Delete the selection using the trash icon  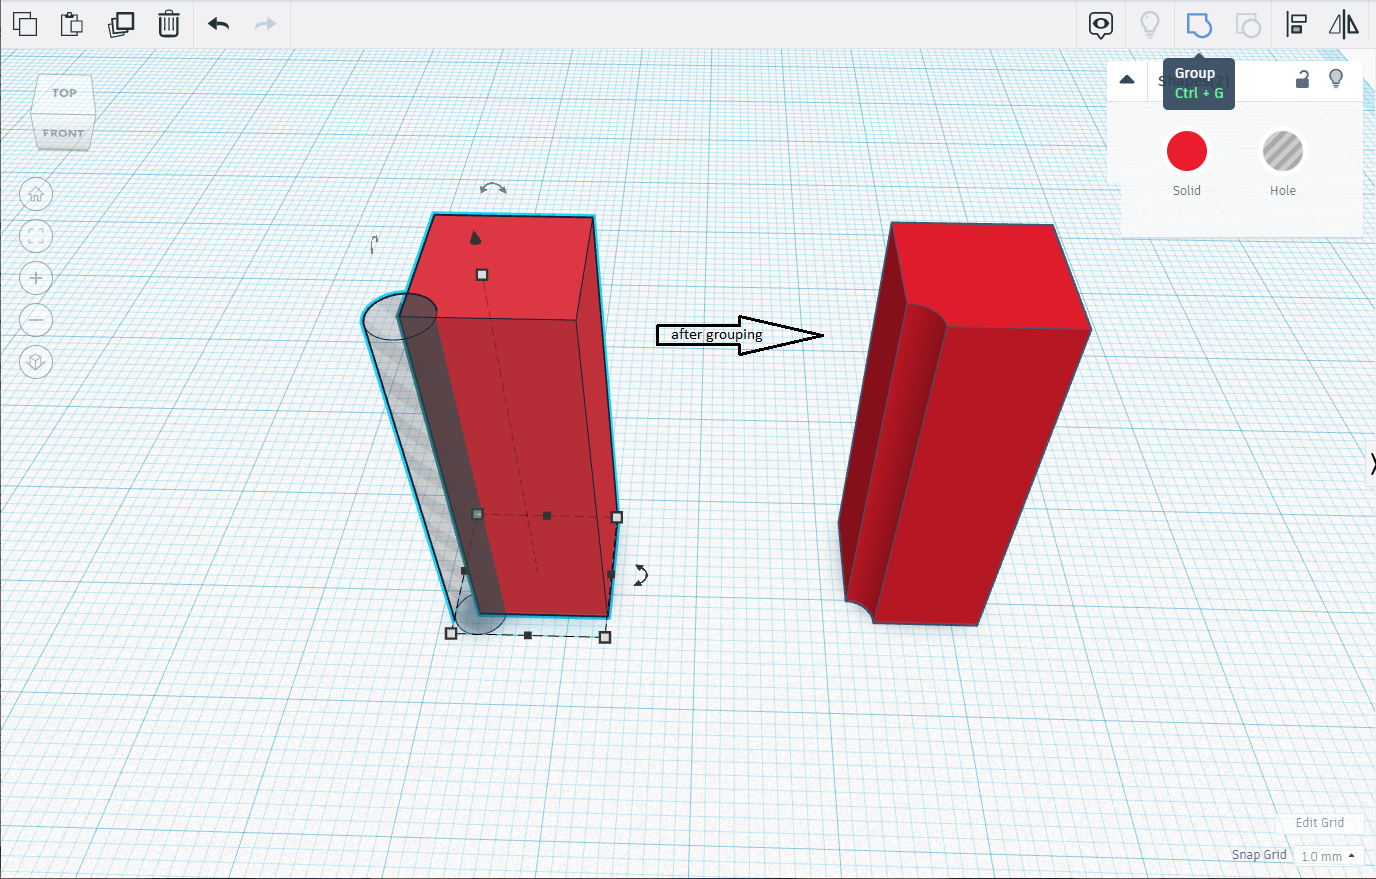(169, 24)
